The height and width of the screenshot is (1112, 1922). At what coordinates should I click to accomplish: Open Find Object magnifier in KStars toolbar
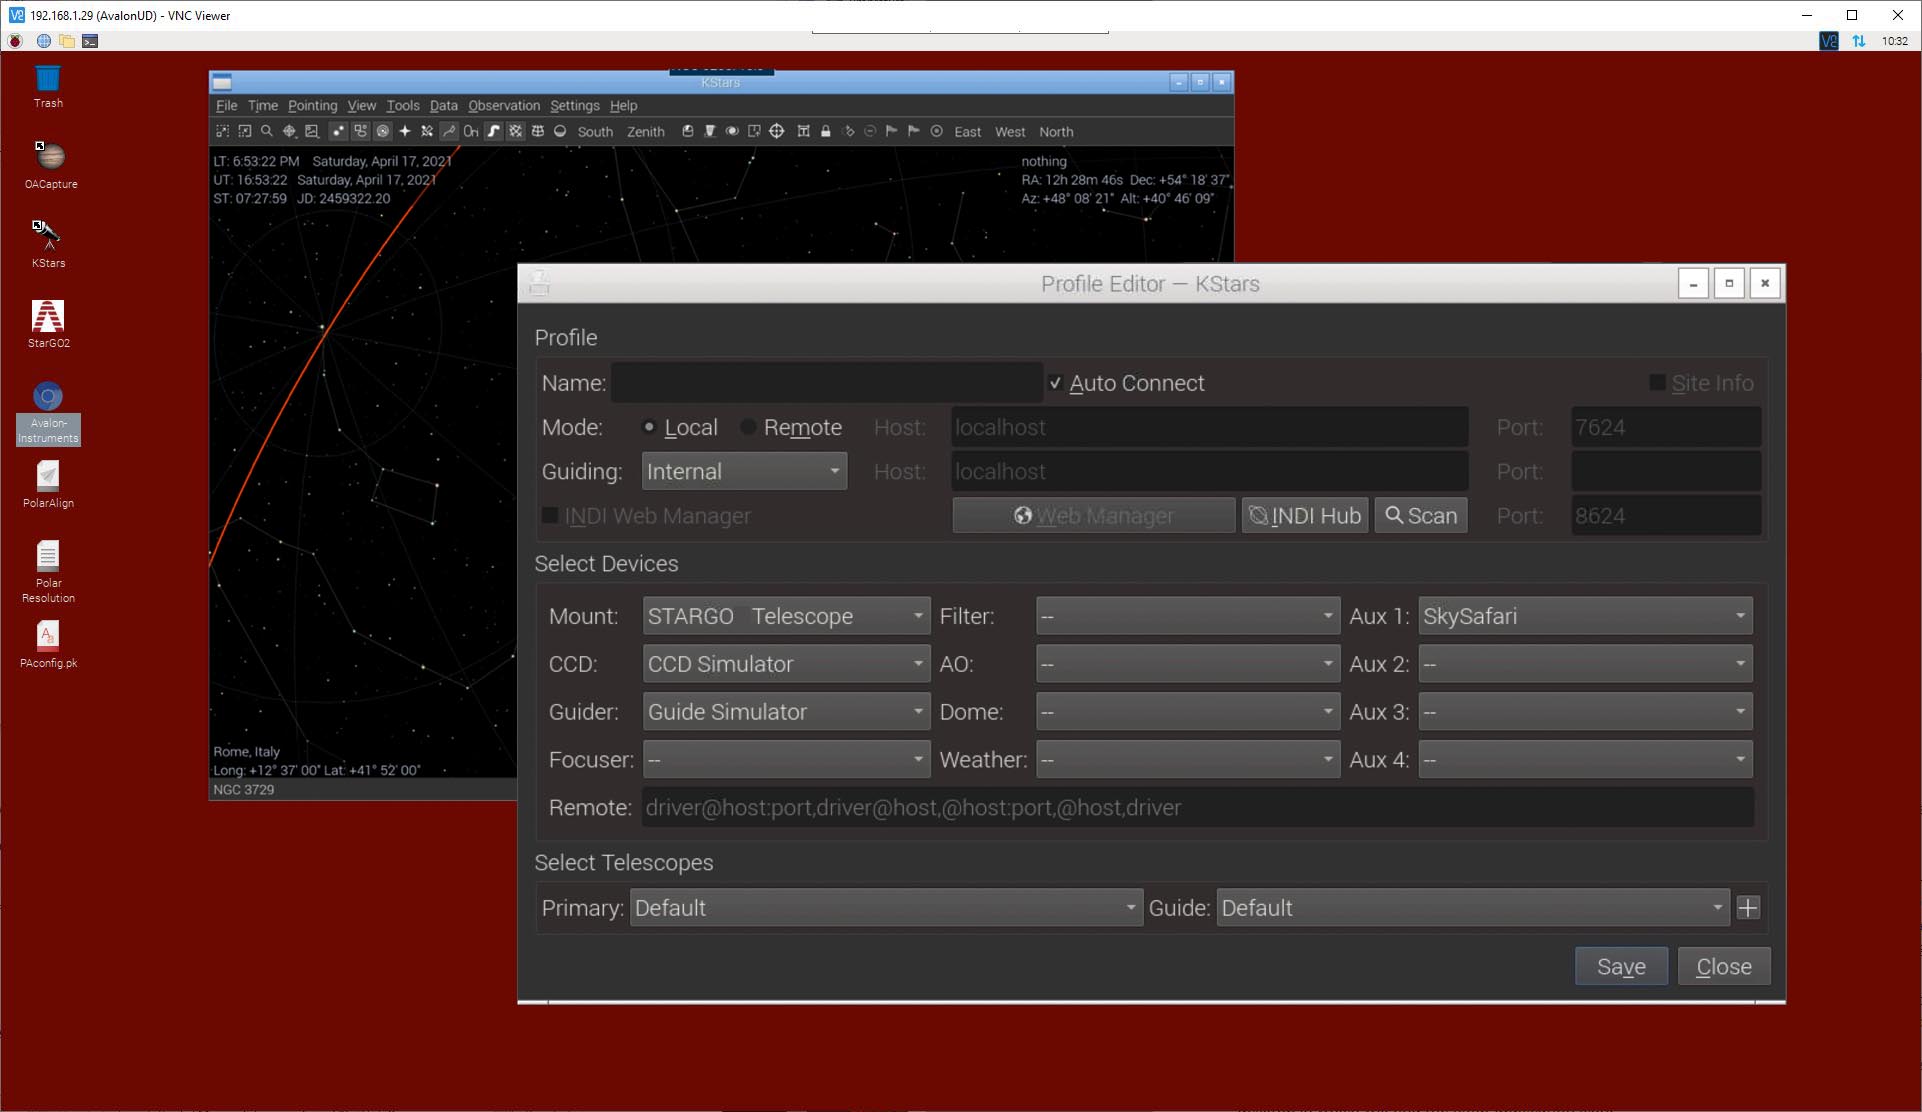point(266,131)
